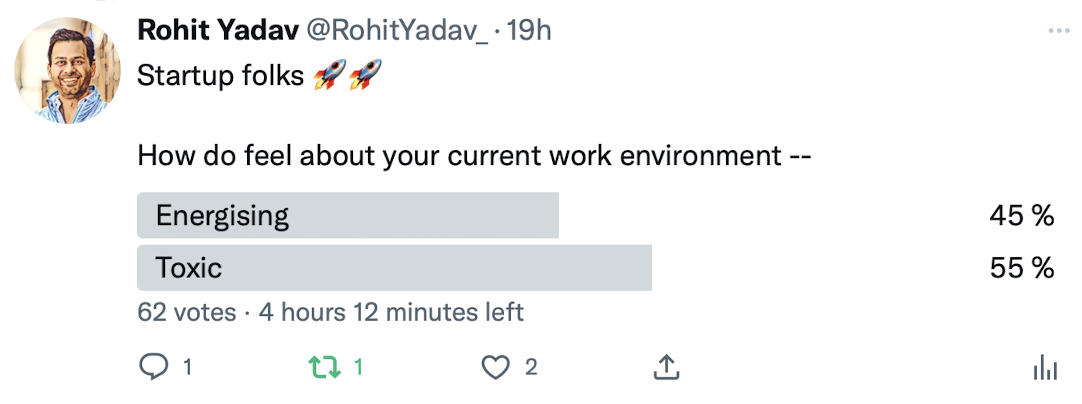Click the 55 % poll result
Viewport: 1082px width, 404px height.
[x=1022, y=268]
